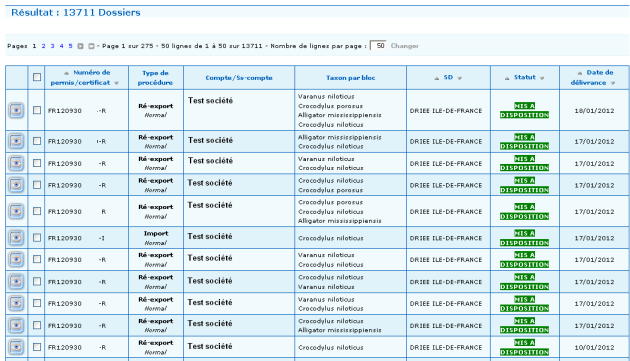Screen dimensions: 630x361
Task: Select row with Crocodylus niloticus then Crocodylus porosus
Action: [37, 185]
